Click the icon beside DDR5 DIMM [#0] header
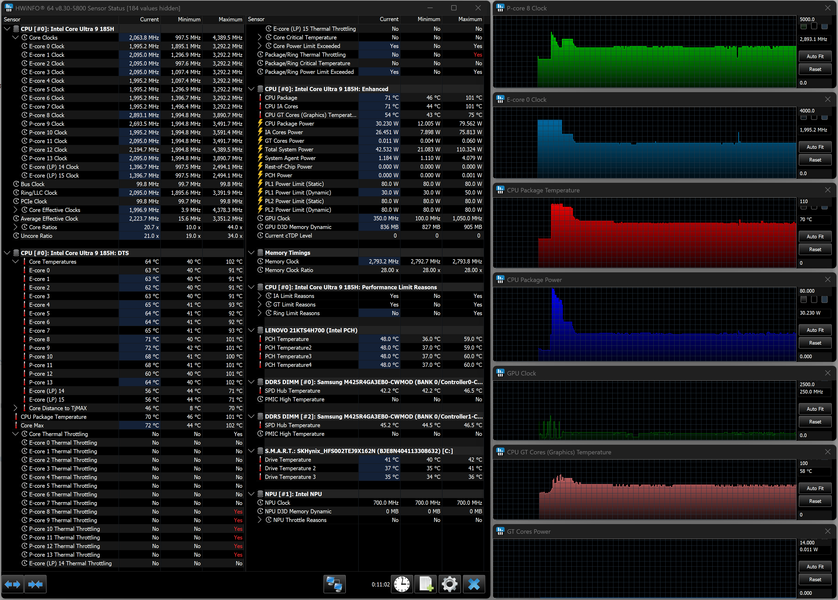This screenshot has width=838, height=600. [x=260, y=382]
